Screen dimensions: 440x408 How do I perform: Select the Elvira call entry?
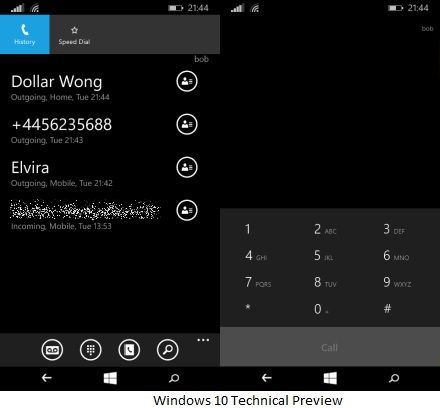62,173
